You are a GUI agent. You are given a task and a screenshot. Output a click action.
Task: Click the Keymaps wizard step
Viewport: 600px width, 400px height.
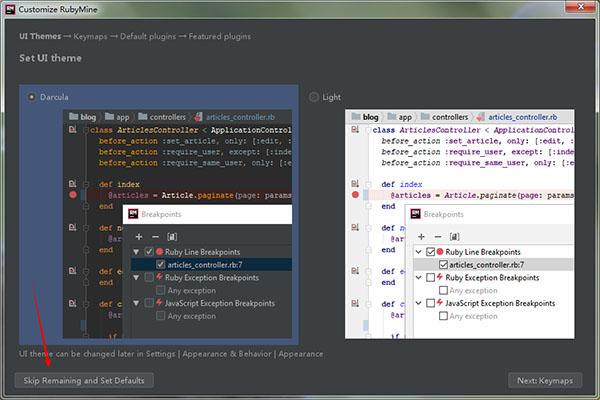pyautogui.click(x=90, y=36)
